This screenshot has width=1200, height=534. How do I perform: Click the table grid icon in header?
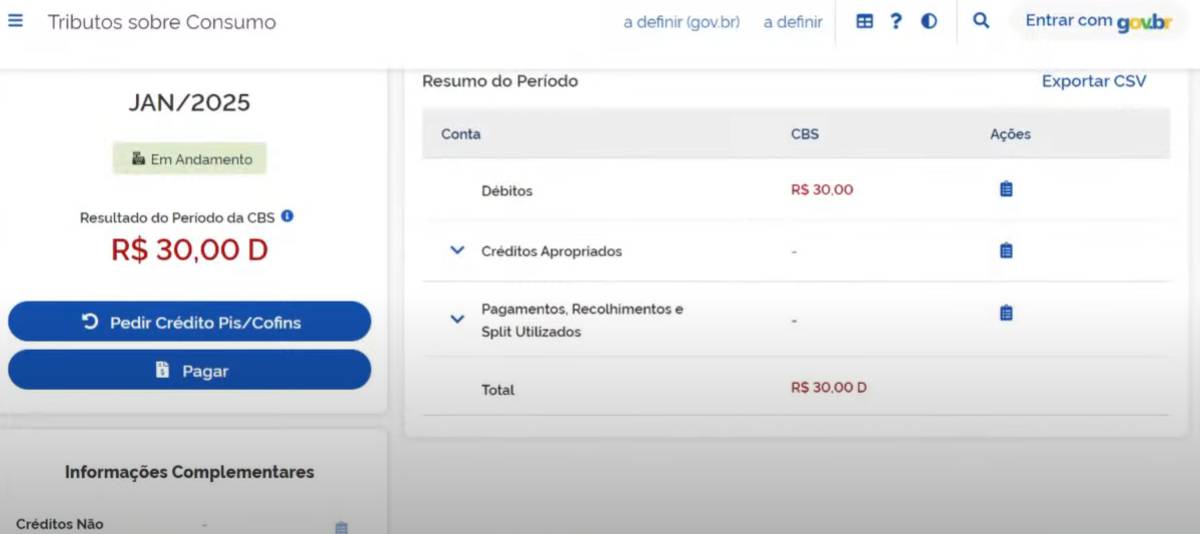click(865, 21)
